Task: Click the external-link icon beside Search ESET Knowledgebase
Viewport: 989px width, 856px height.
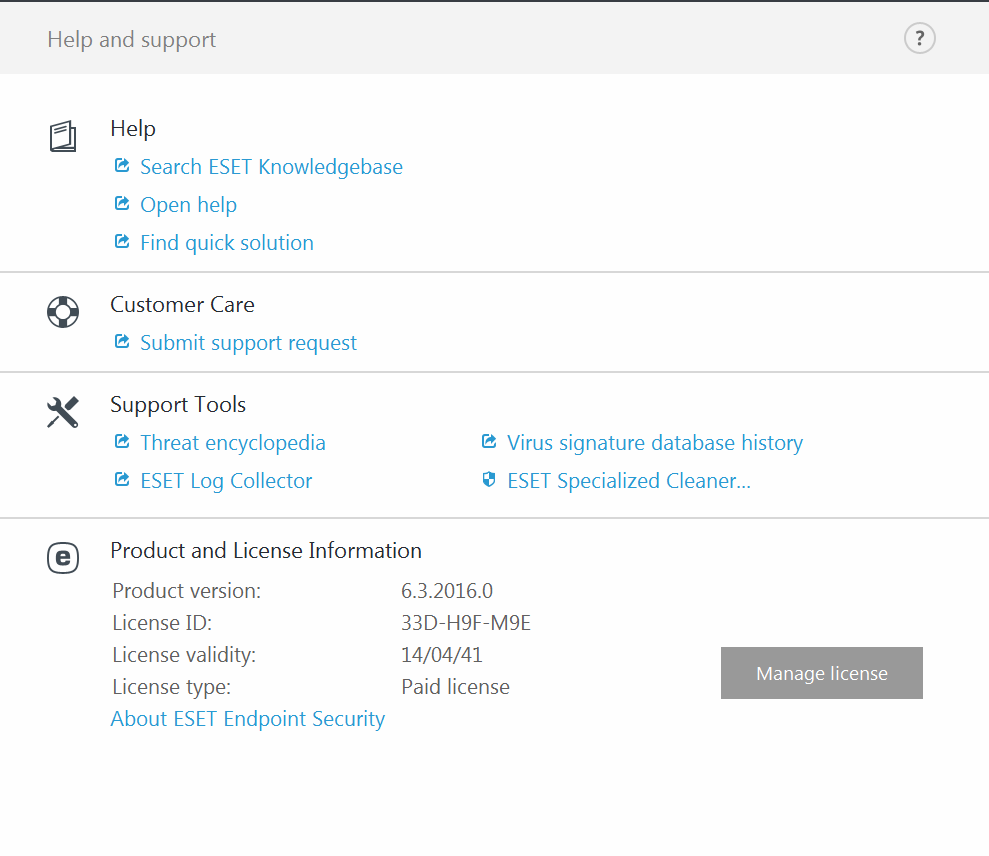Action: coord(122,166)
